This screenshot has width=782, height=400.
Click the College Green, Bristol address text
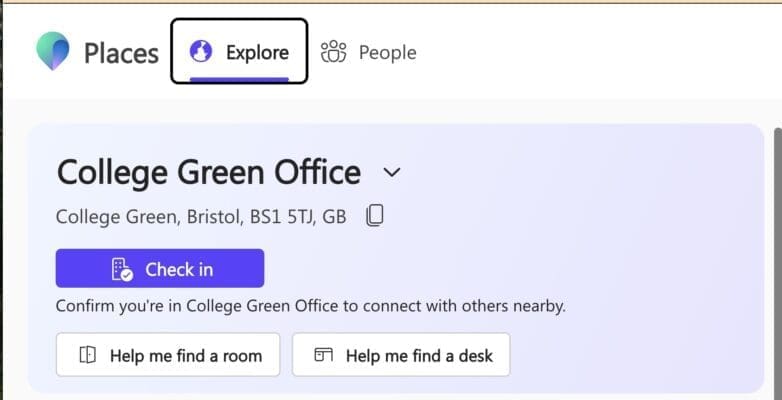[x=201, y=216]
